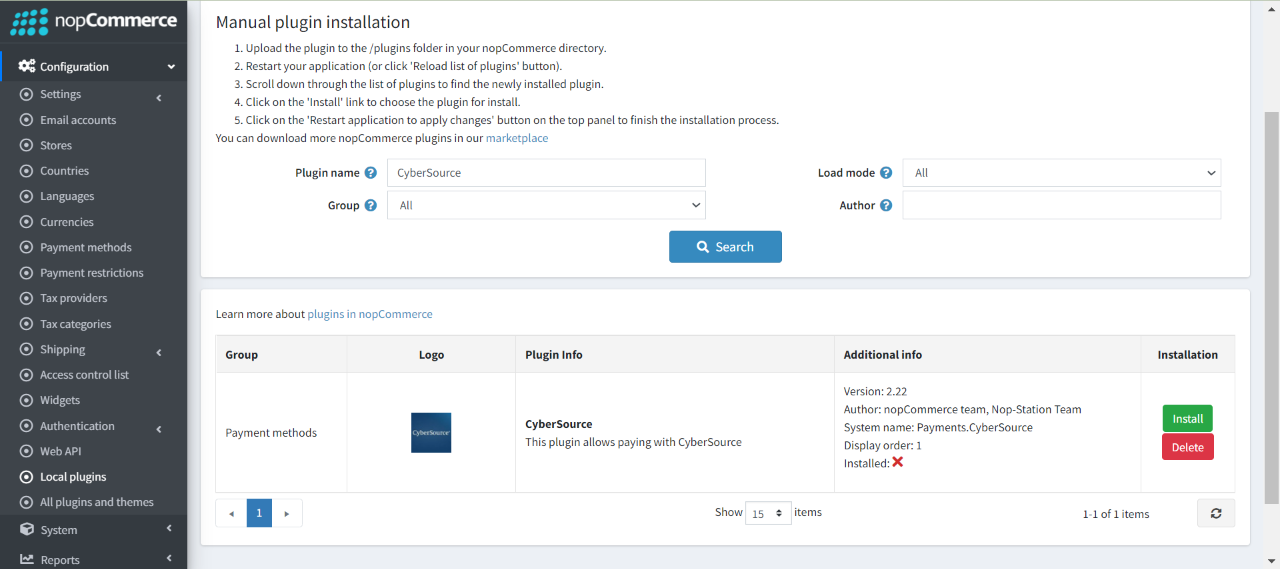Open the Load mode dropdown

click(x=1062, y=173)
